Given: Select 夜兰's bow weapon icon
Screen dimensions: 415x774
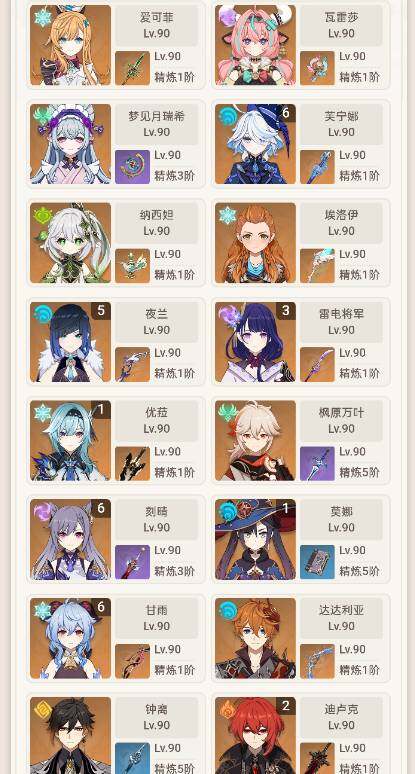Looking at the screenshot, I should coord(132,364).
